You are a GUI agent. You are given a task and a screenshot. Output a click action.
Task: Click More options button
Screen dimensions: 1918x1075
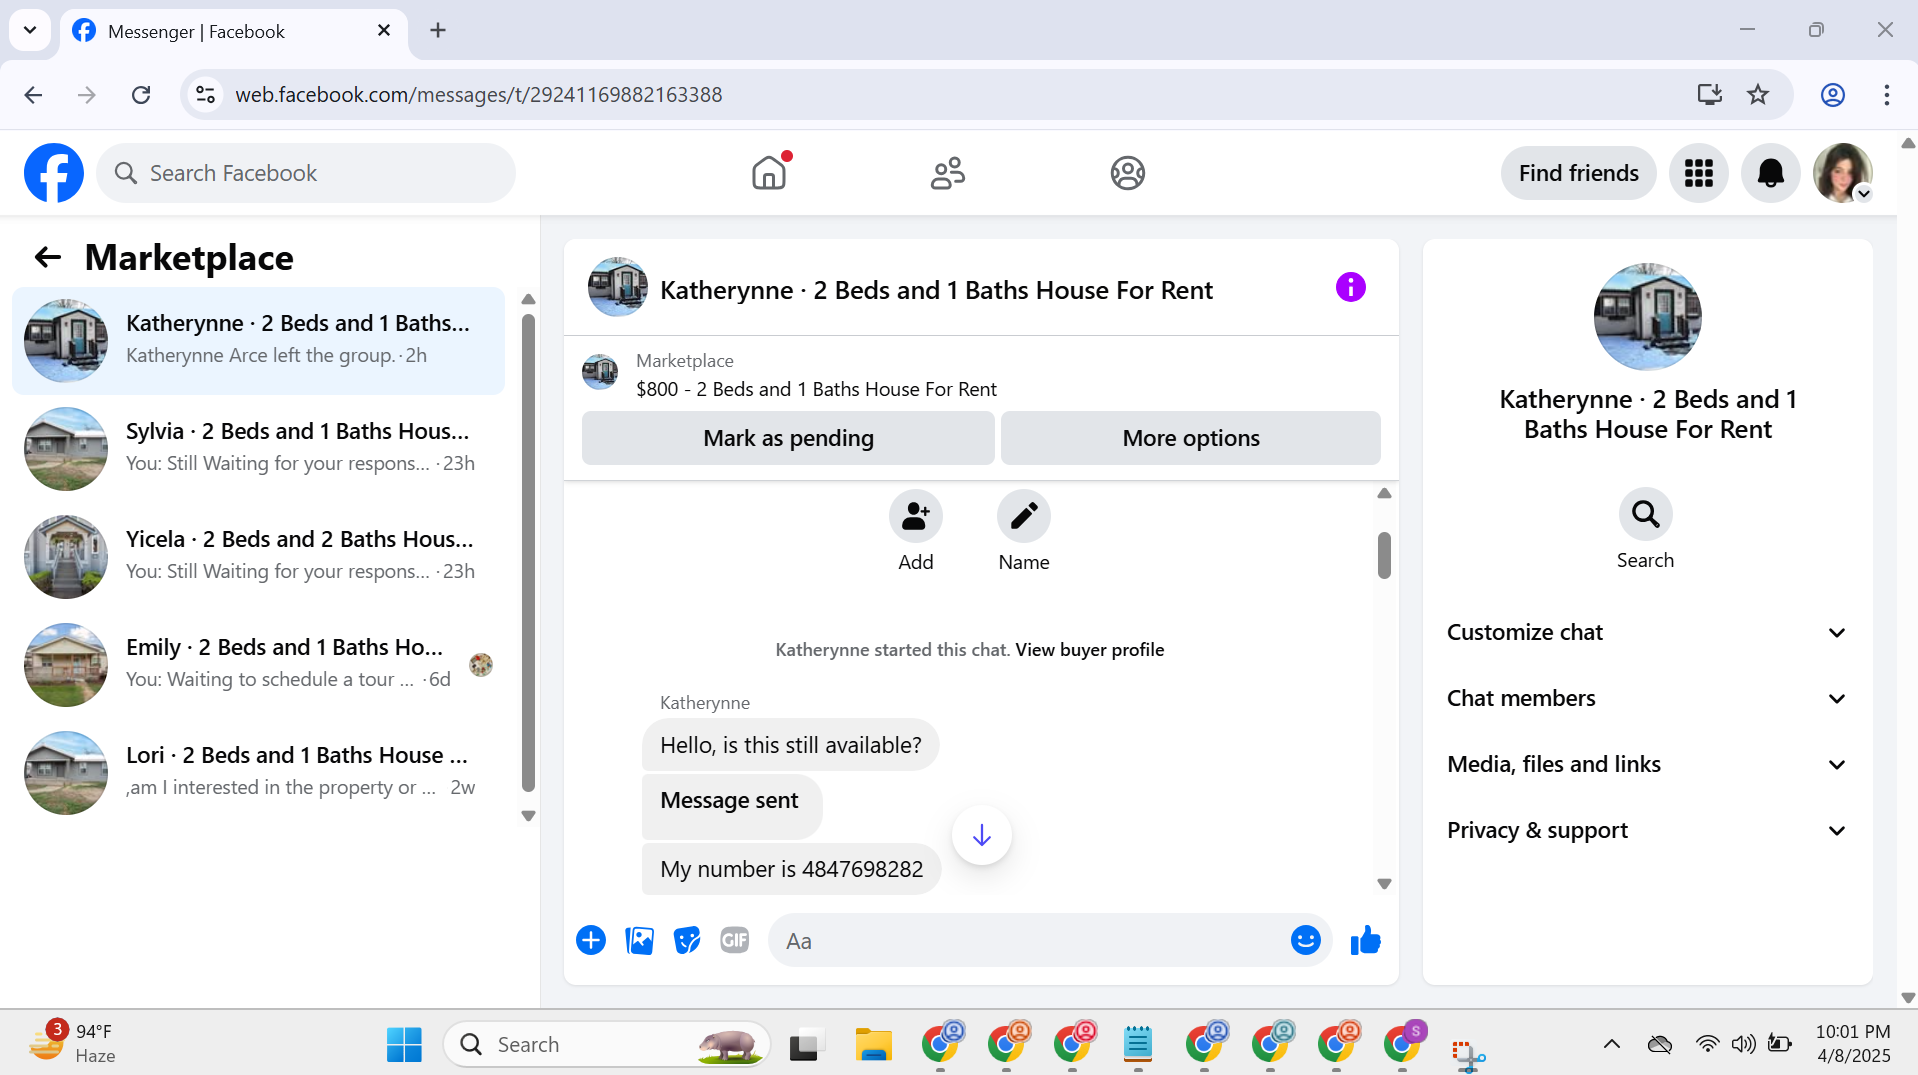tap(1190, 438)
